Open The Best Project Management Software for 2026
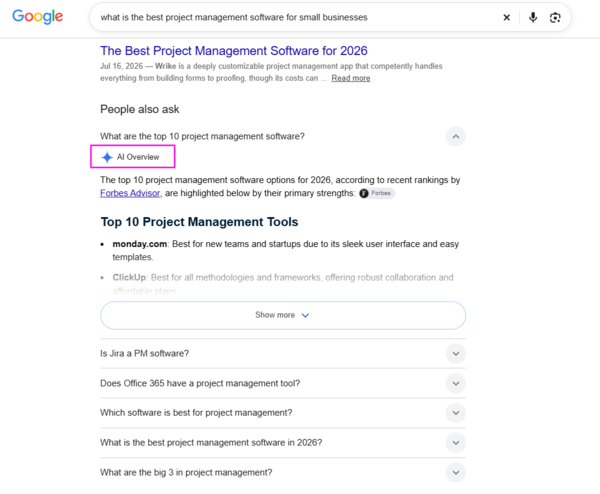Screen dimensions: 600x494 (234, 51)
